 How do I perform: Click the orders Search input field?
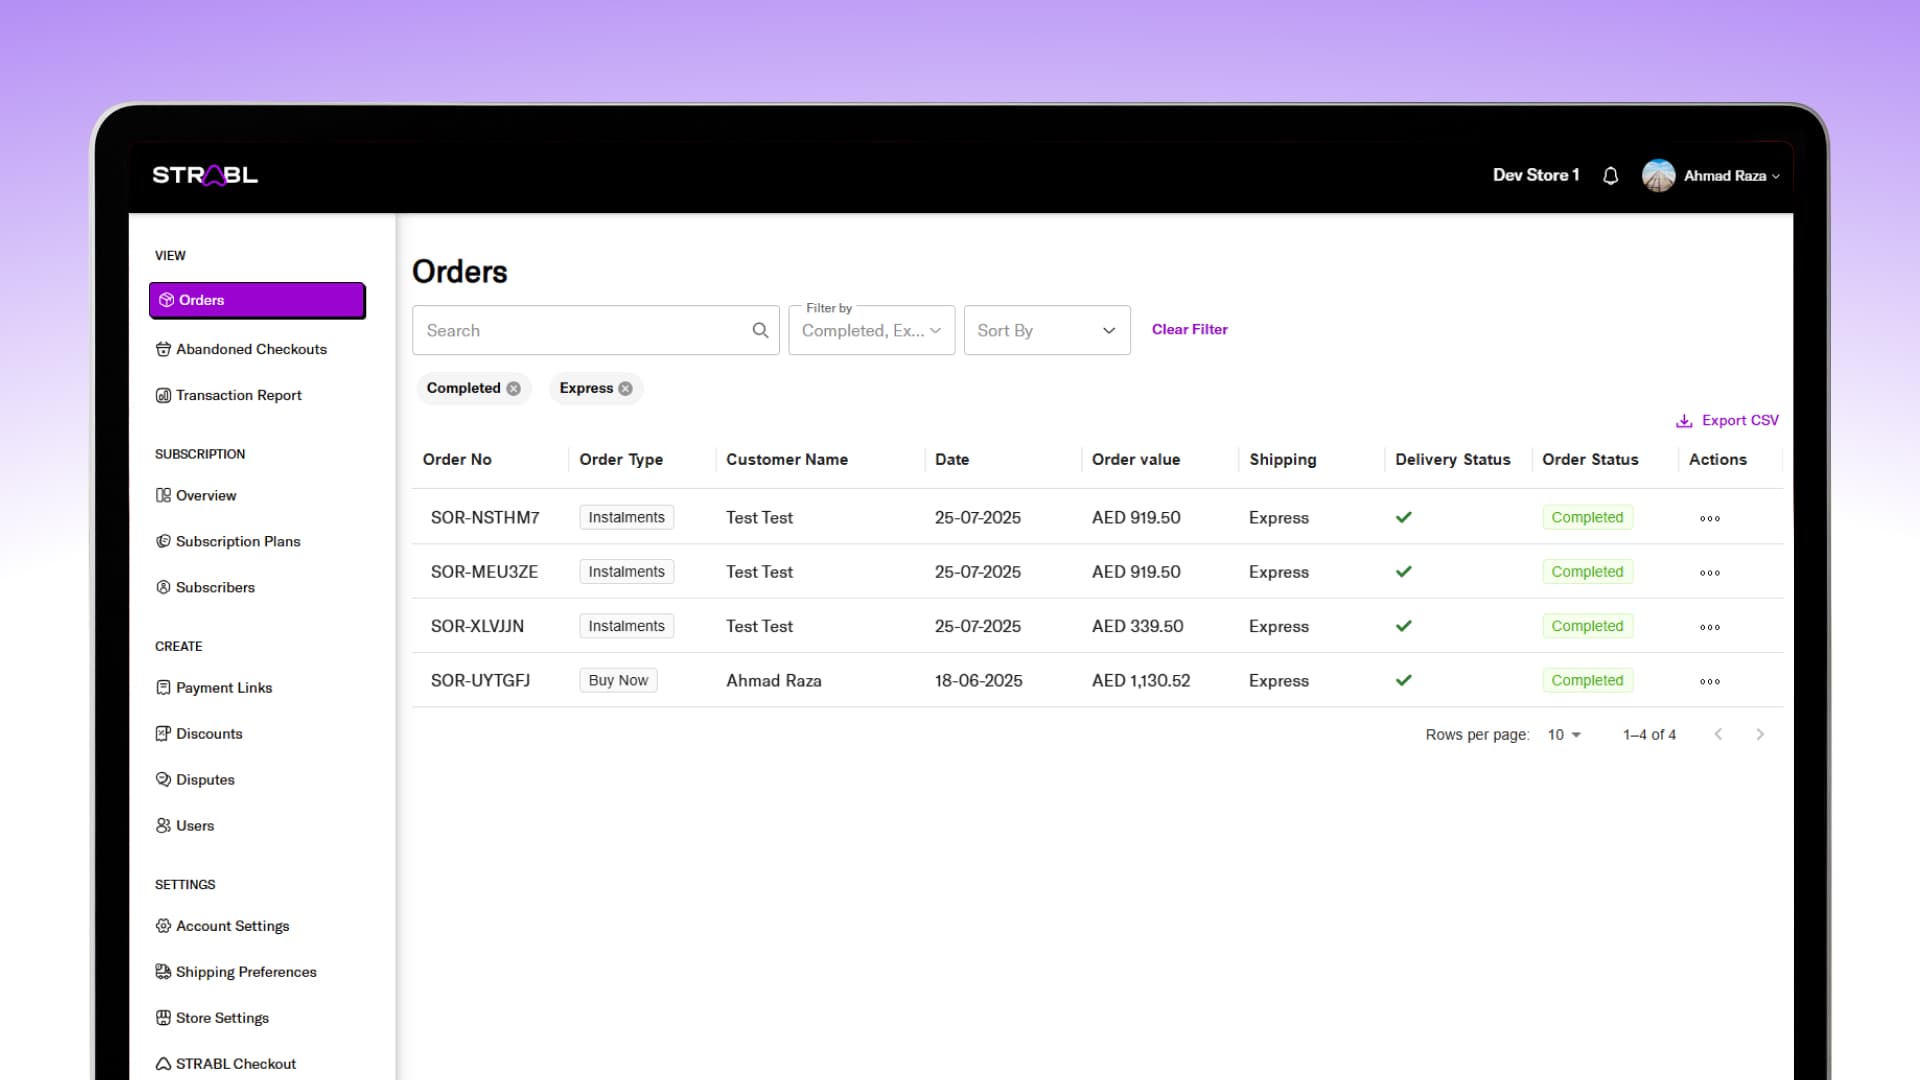[580, 331]
